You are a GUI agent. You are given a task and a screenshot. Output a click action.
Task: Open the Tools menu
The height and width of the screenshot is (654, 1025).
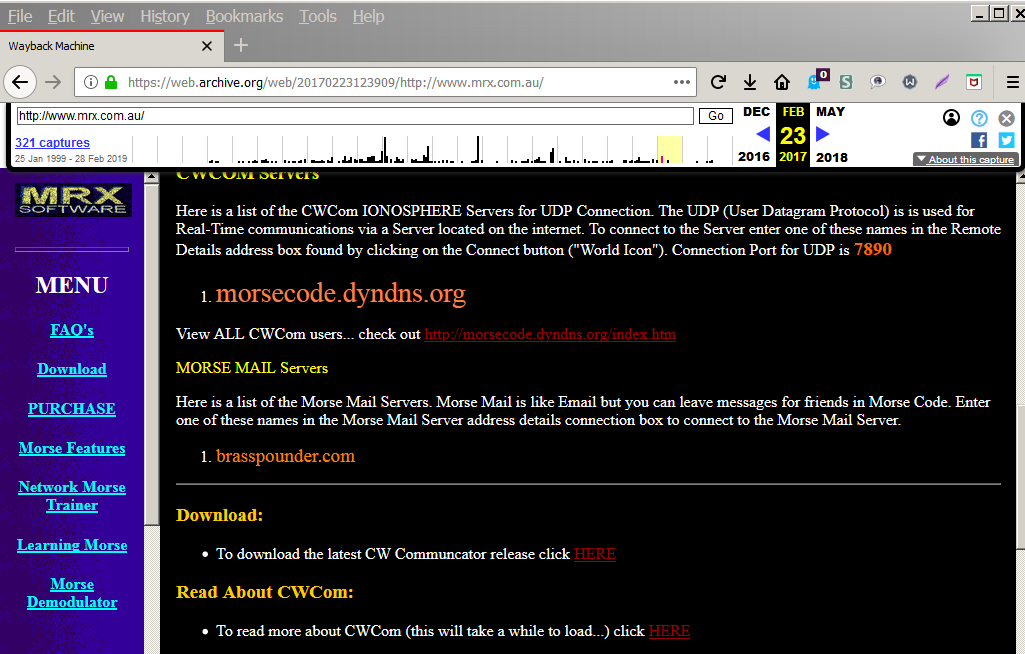[x=318, y=16]
